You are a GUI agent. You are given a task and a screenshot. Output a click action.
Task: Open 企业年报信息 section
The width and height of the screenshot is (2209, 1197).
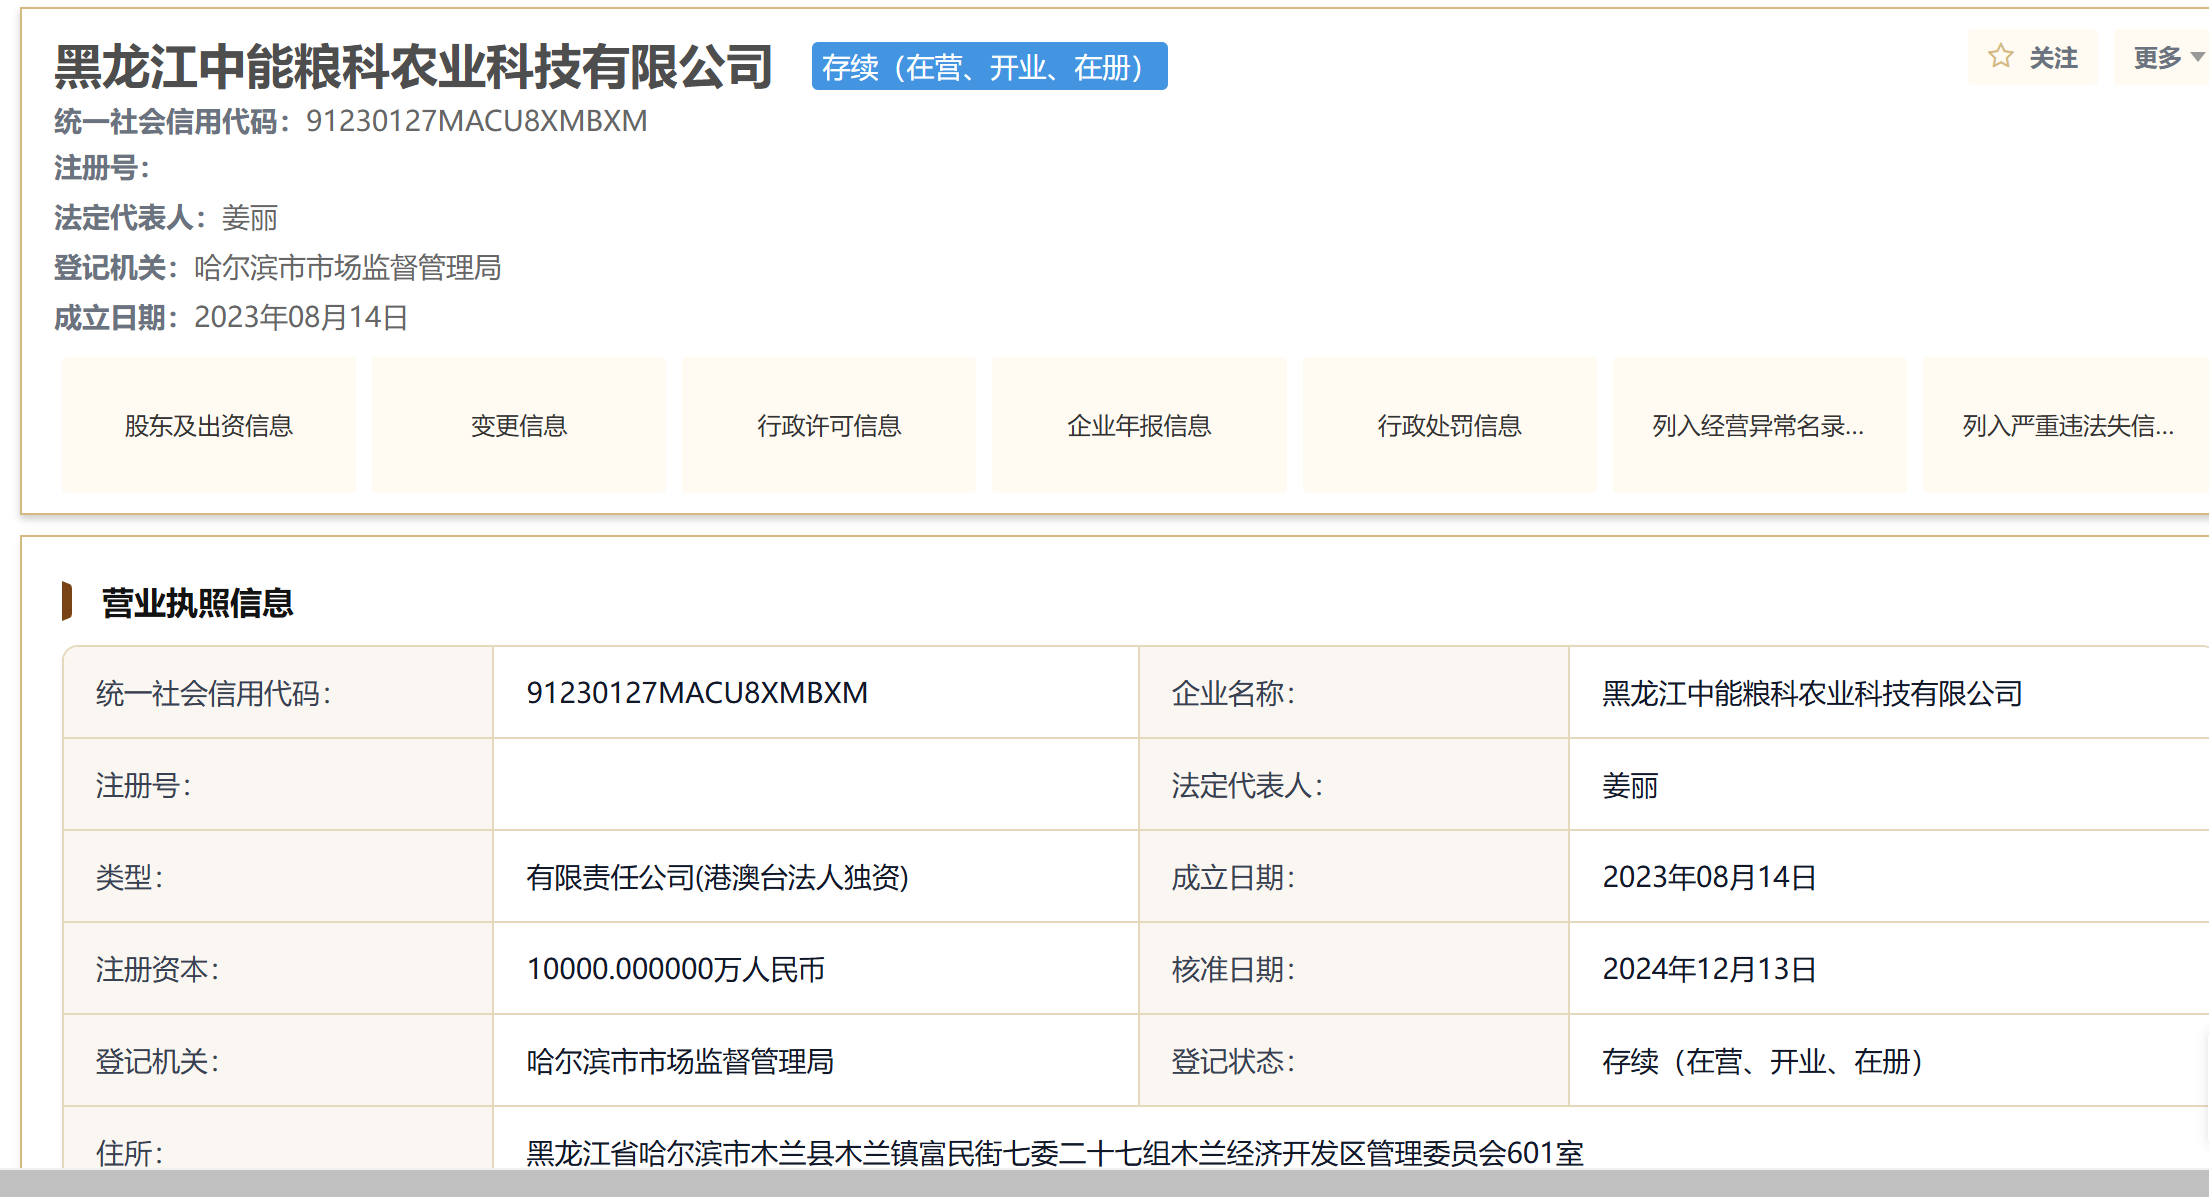tap(1138, 426)
